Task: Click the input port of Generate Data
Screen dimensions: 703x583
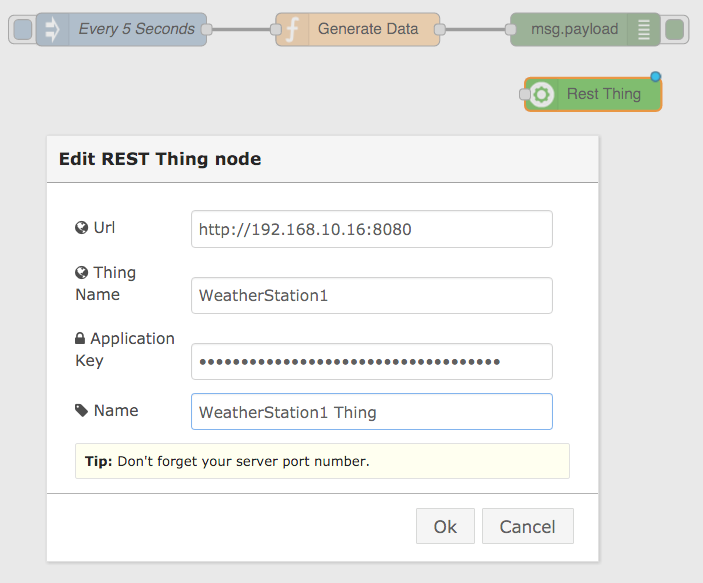Action: 276,30
